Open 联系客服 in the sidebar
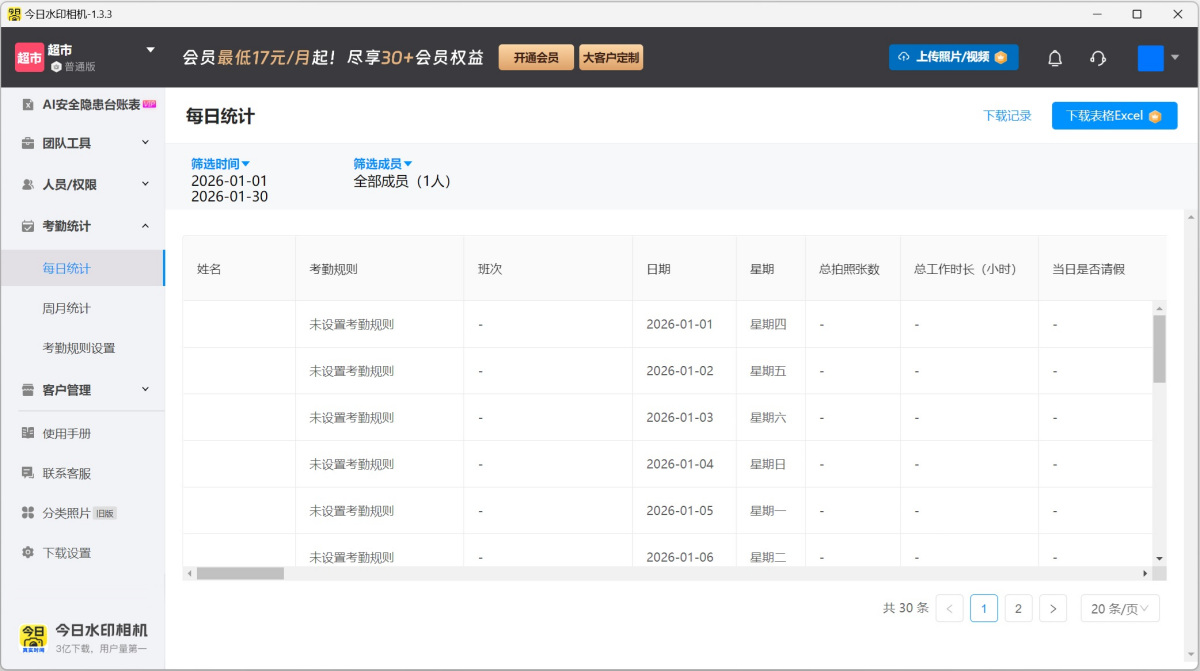The height and width of the screenshot is (671, 1200). 66,473
